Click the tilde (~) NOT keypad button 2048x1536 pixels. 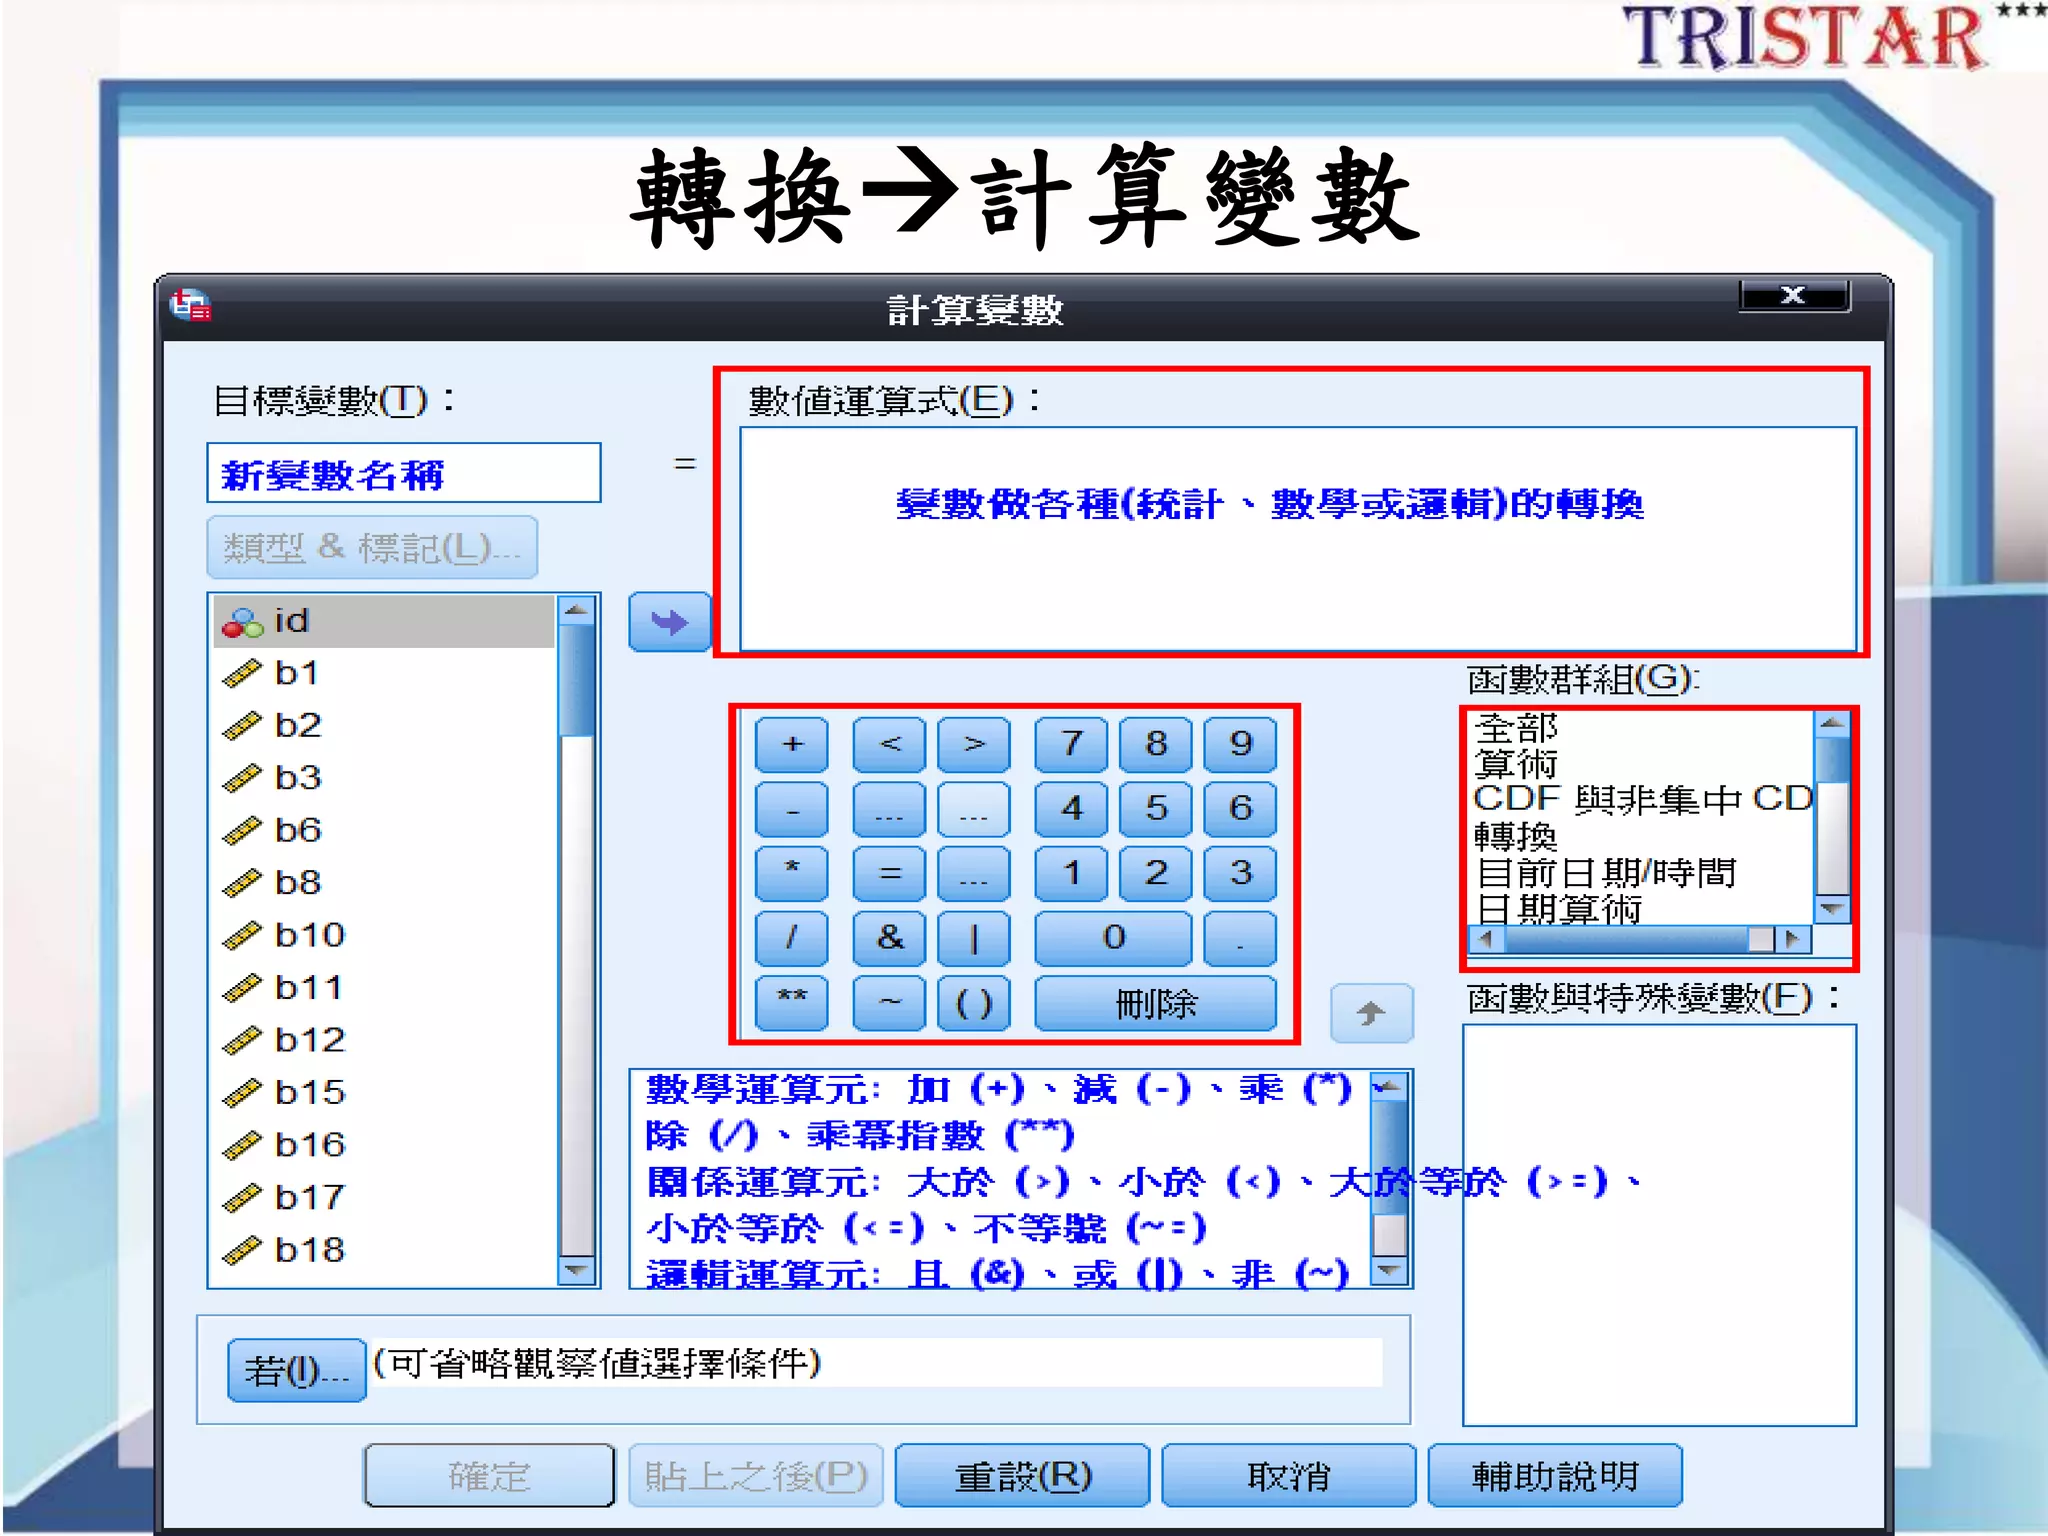[x=889, y=1003]
